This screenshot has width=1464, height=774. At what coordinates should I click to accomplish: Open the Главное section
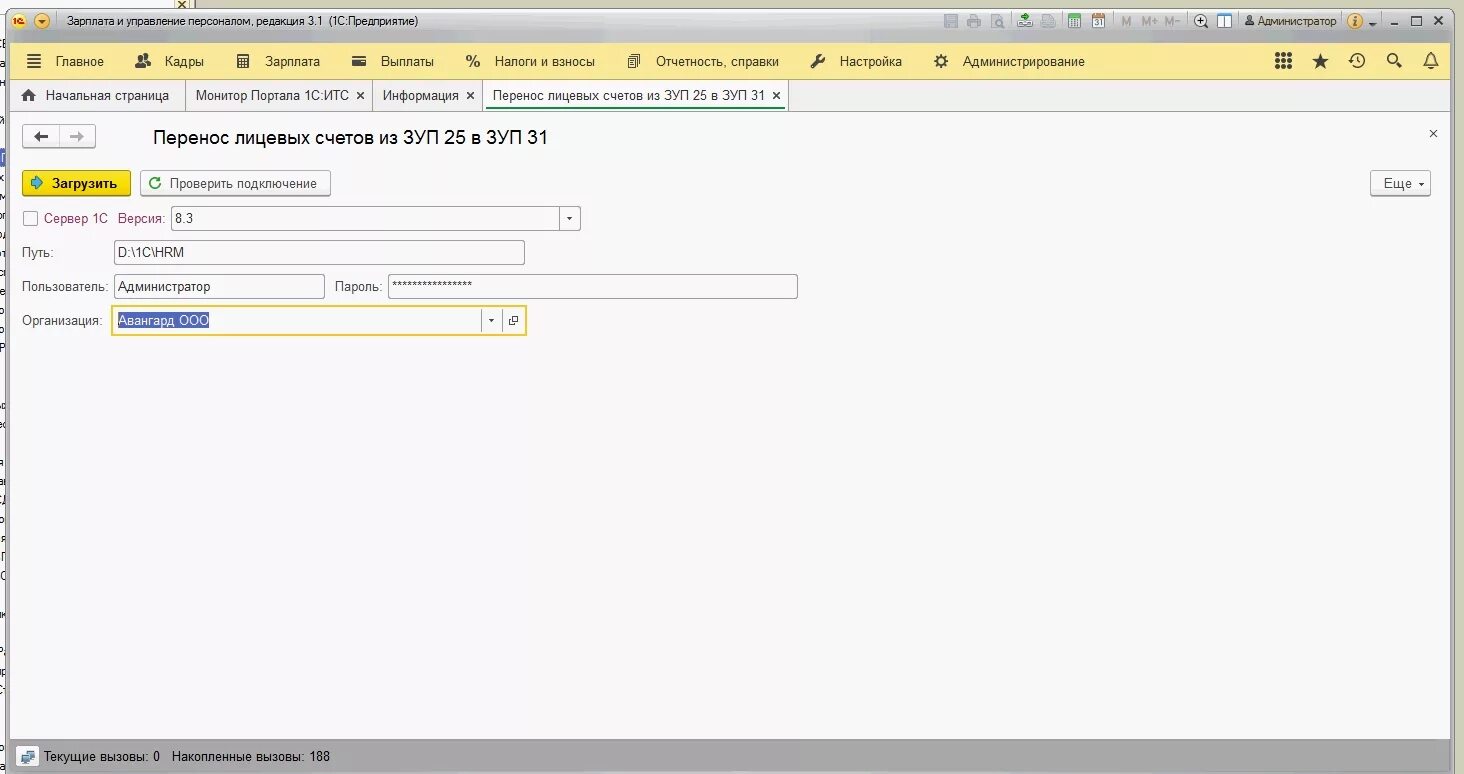pyautogui.click(x=79, y=61)
